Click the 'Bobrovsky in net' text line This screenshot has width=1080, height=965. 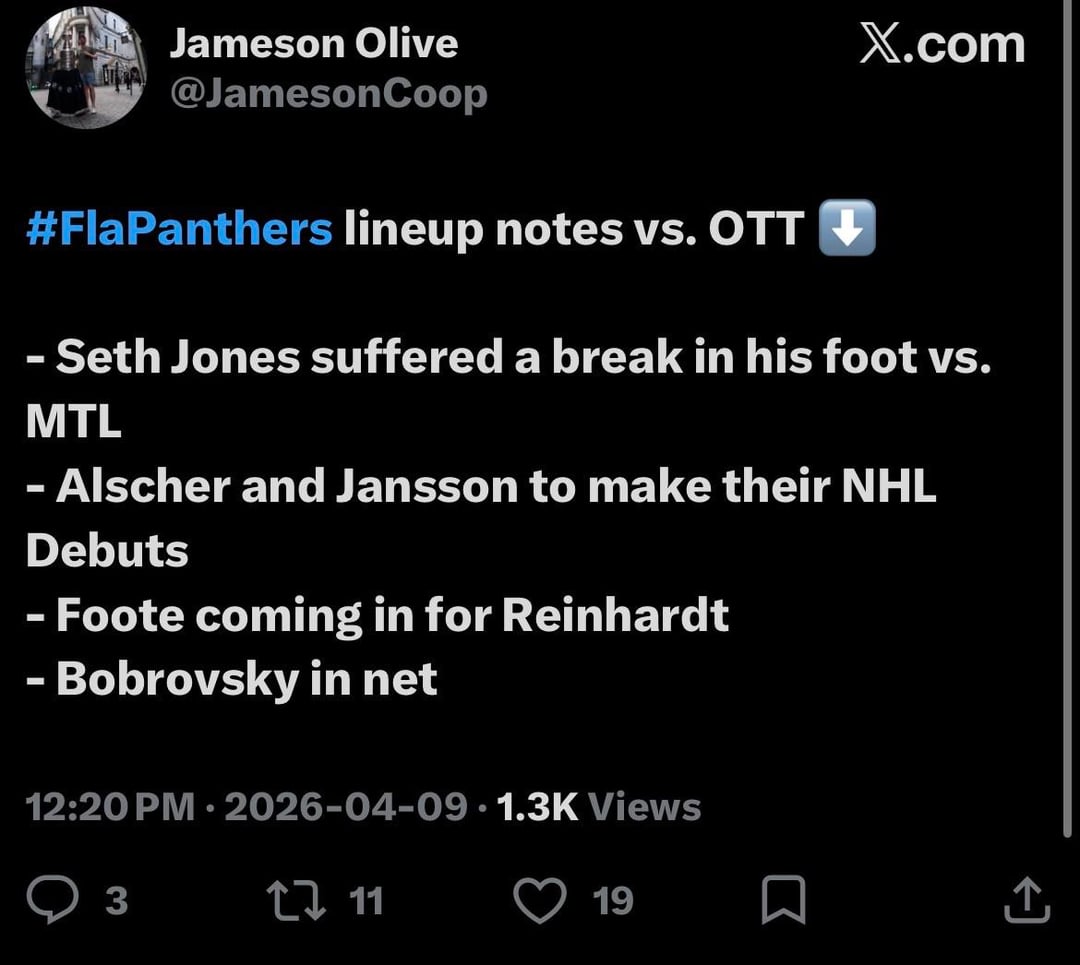246,679
